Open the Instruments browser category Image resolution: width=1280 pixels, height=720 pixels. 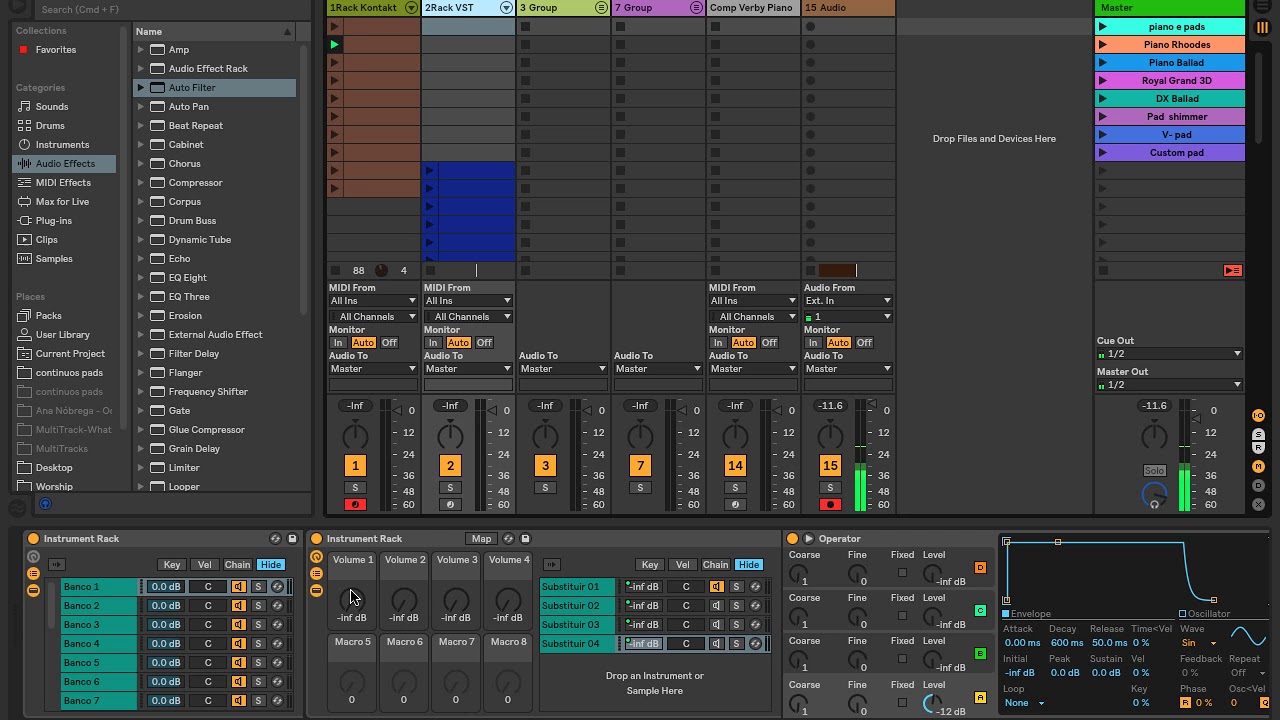(x=62, y=145)
